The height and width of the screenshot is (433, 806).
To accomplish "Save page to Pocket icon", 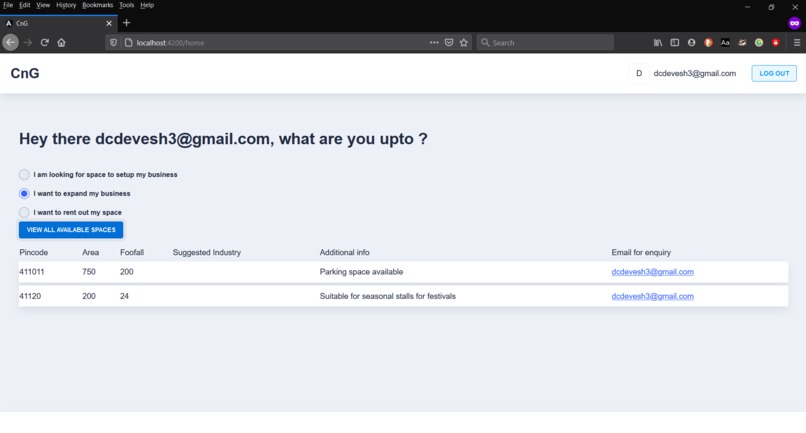I will coord(449,43).
